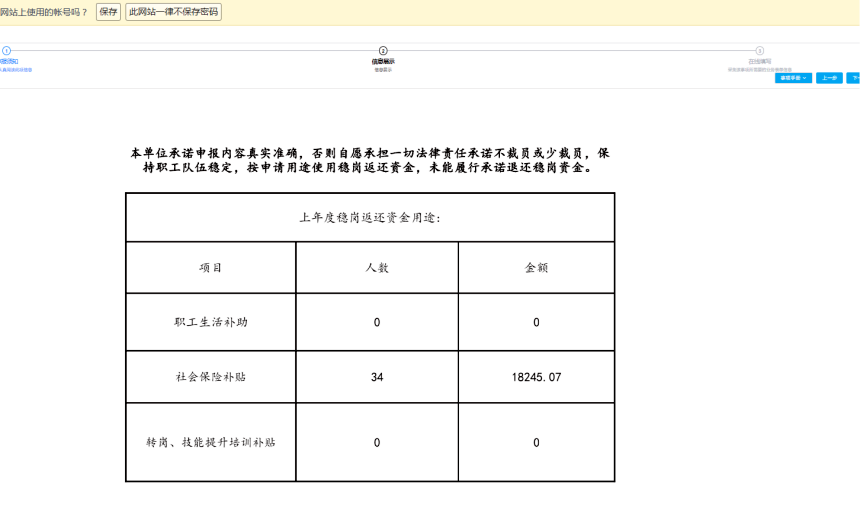Image resolution: width=860 pixels, height=516 pixels.
Task: Select step 3 在线填写 circle
Action: (x=760, y=50)
